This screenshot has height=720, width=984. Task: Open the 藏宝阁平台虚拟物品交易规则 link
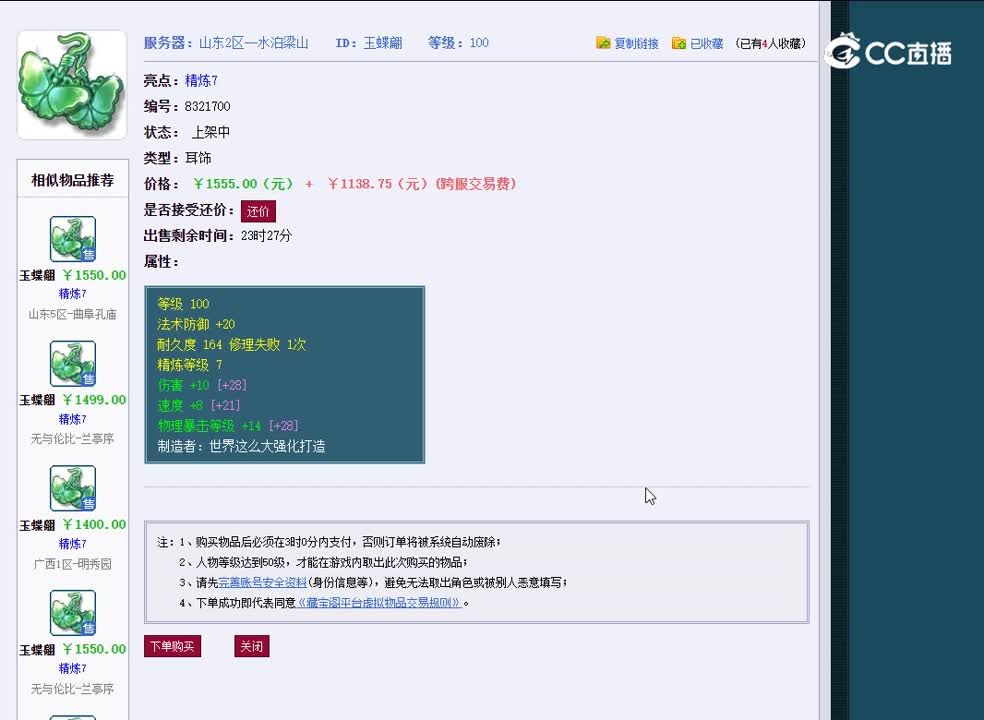tap(379, 603)
